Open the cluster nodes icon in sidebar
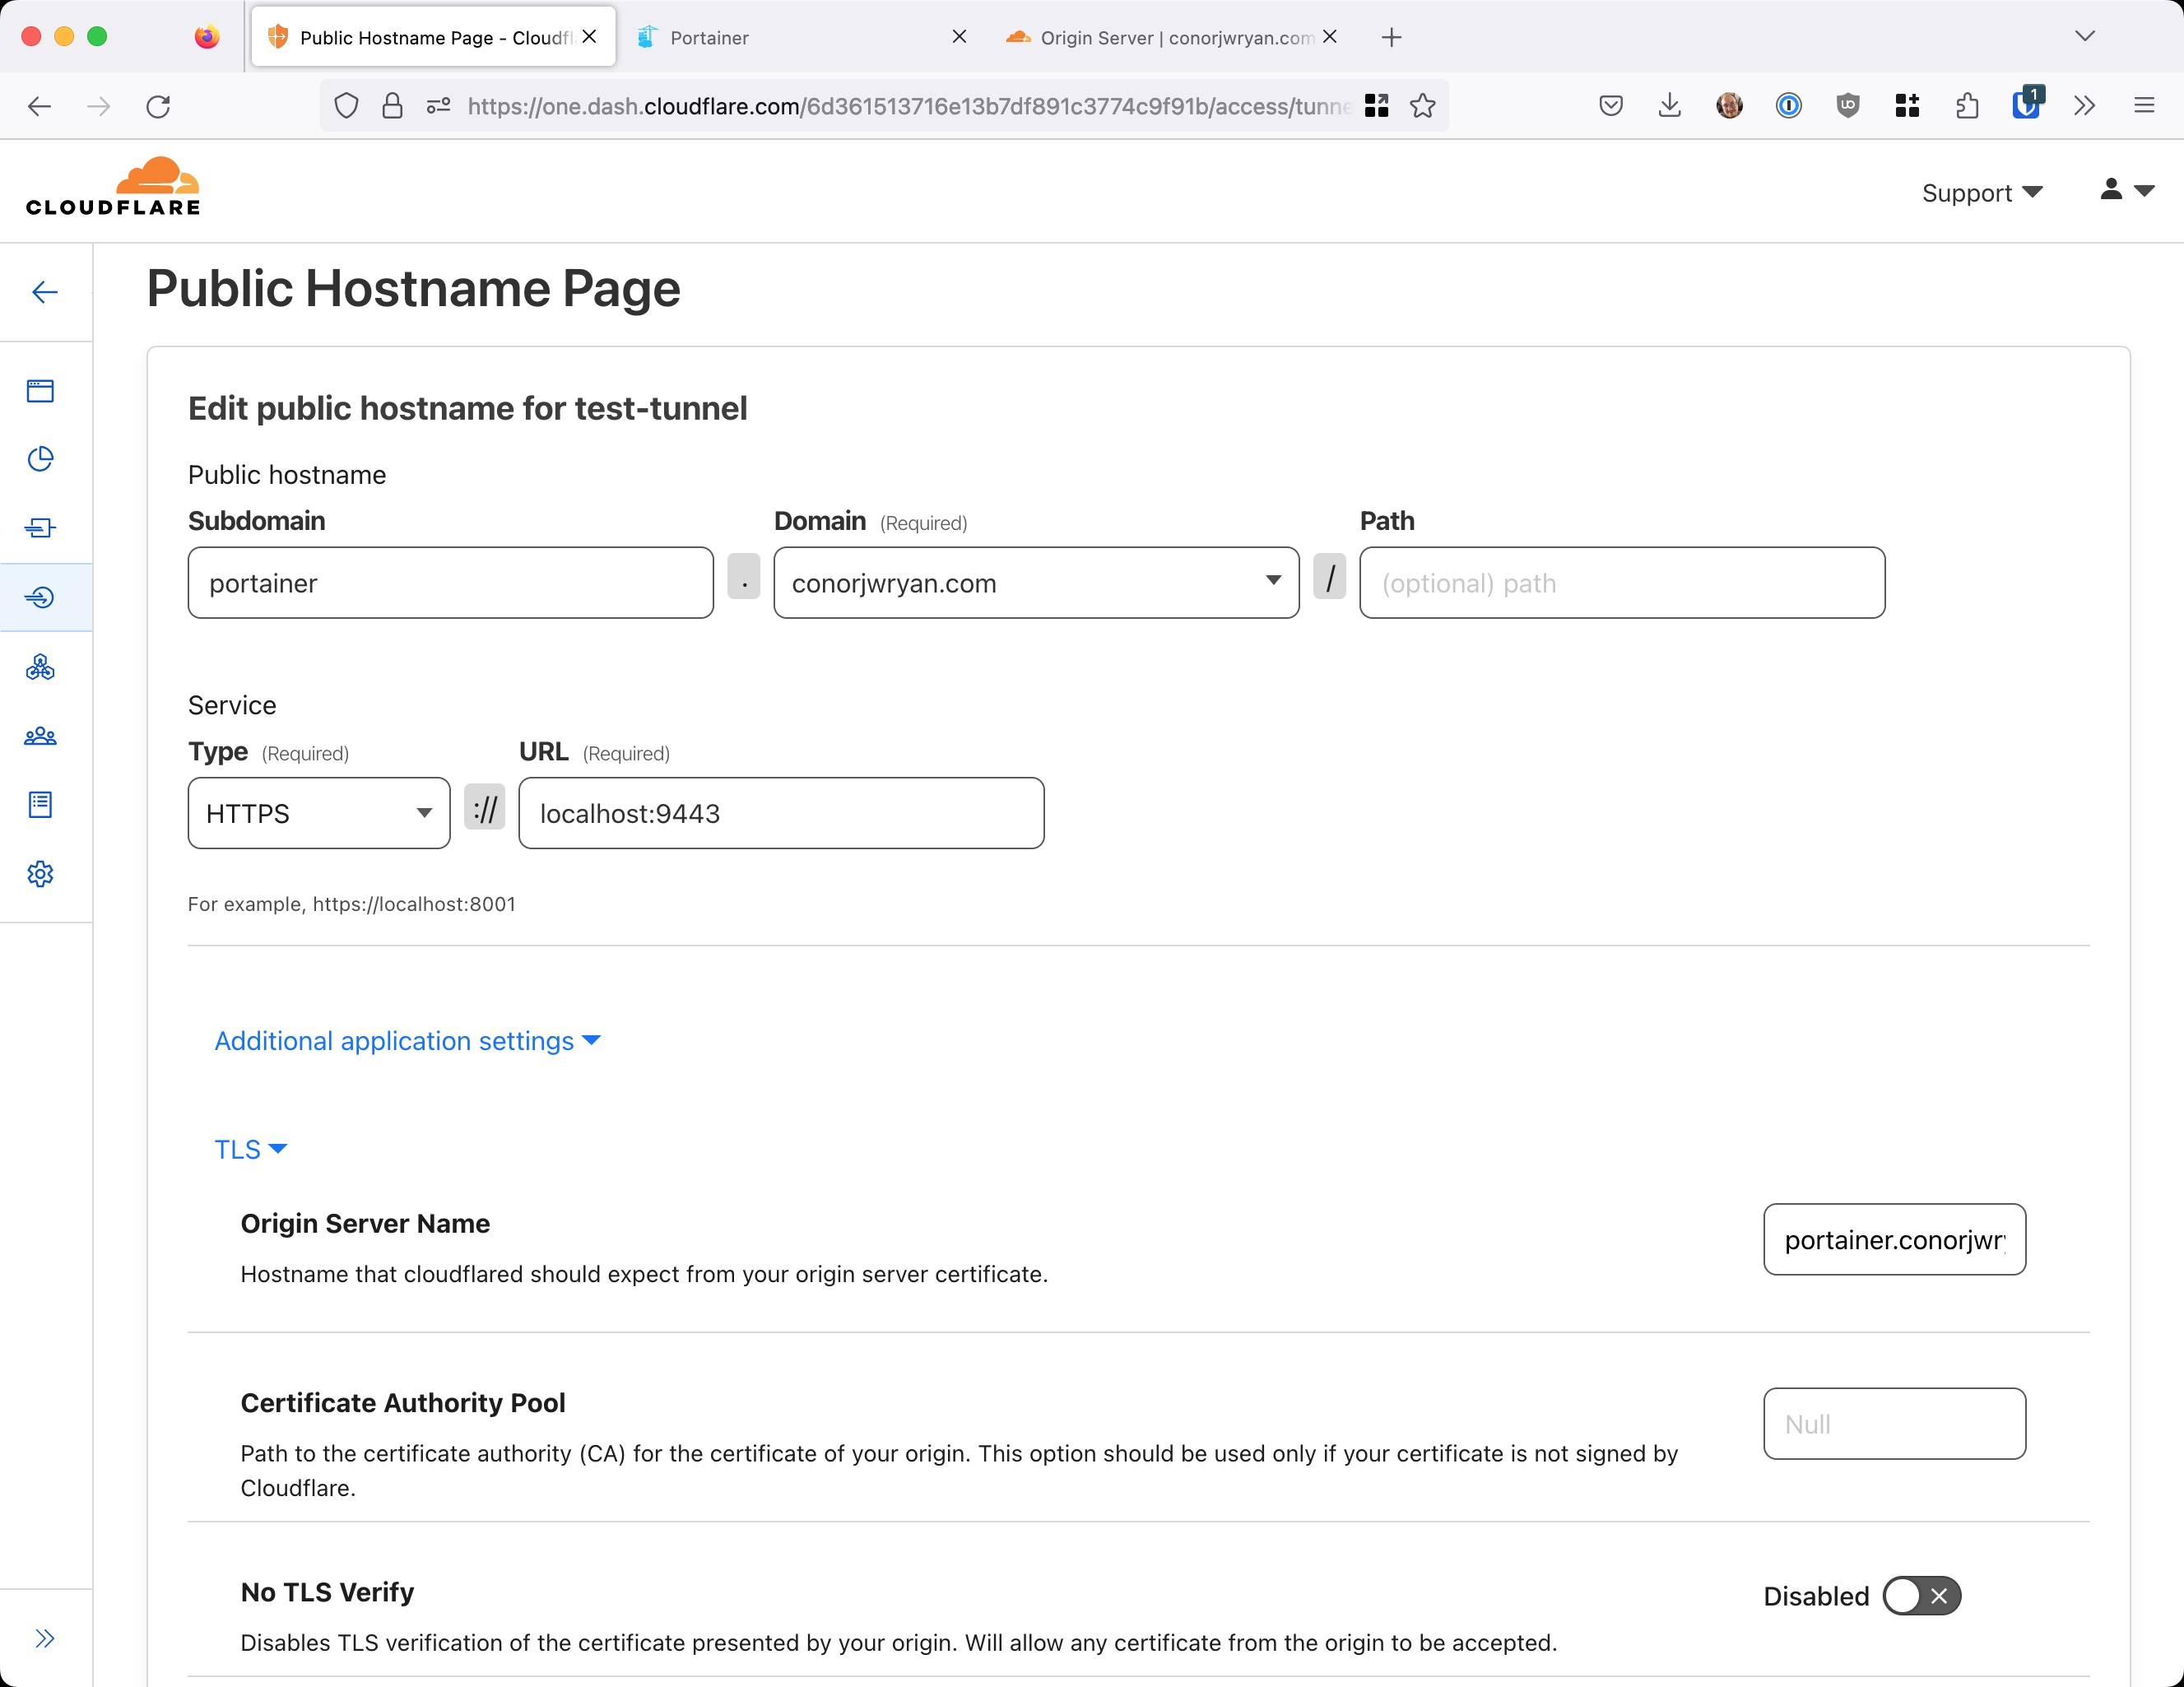Image resolution: width=2184 pixels, height=1687 pixels. pos(40,667)
